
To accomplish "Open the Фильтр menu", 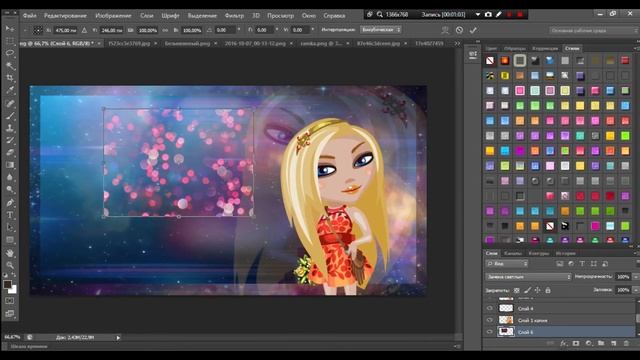I will click(234, 16).
